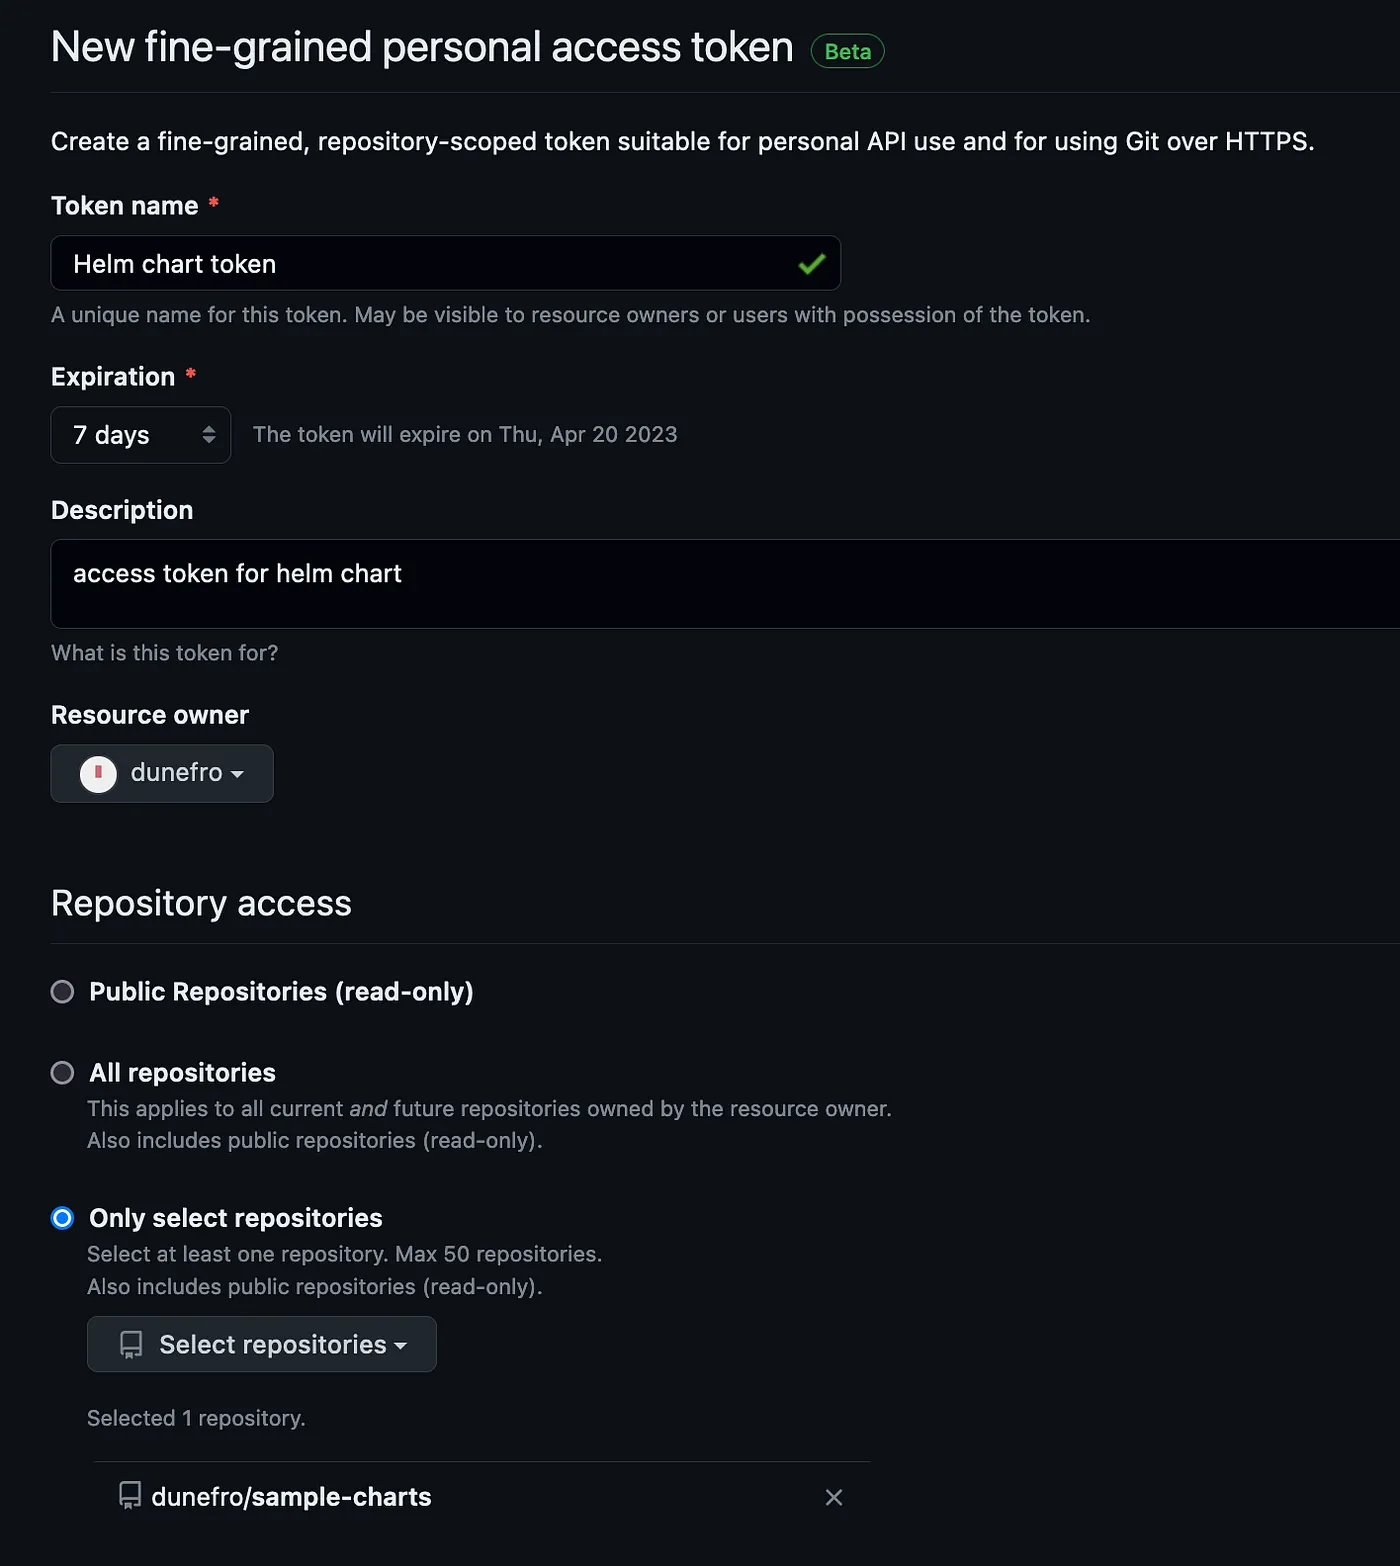The image size is (1400, 1566).
Task: Click the Only select repositories label
Action: (236, 1218)
